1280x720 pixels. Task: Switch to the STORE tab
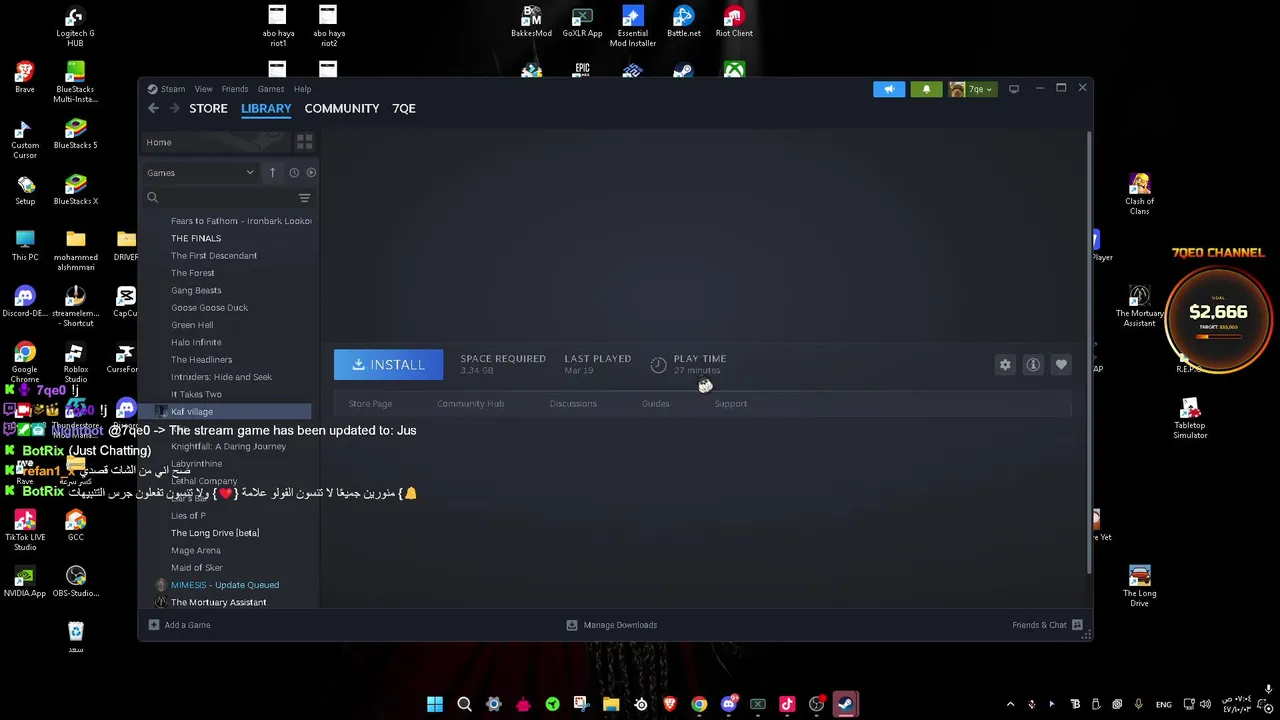tap(208, 108)
